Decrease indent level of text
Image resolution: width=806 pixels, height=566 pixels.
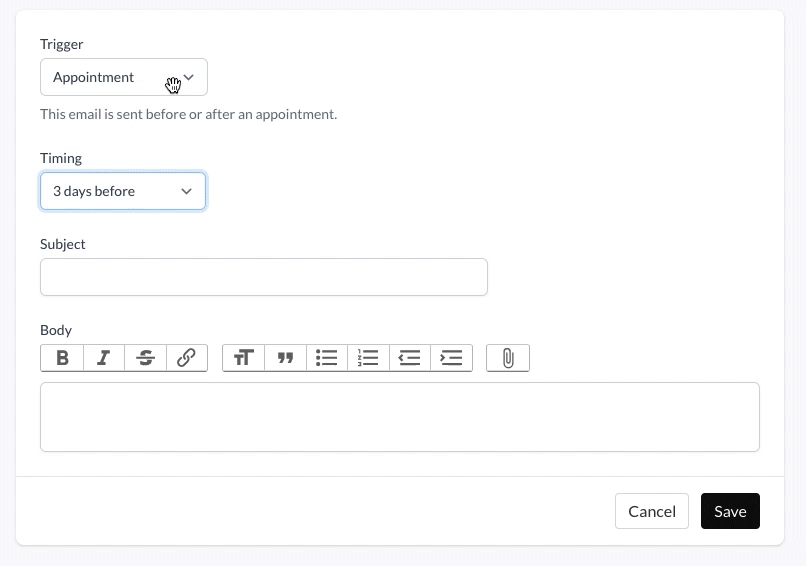pyautogui.click(x=409, y=358)
